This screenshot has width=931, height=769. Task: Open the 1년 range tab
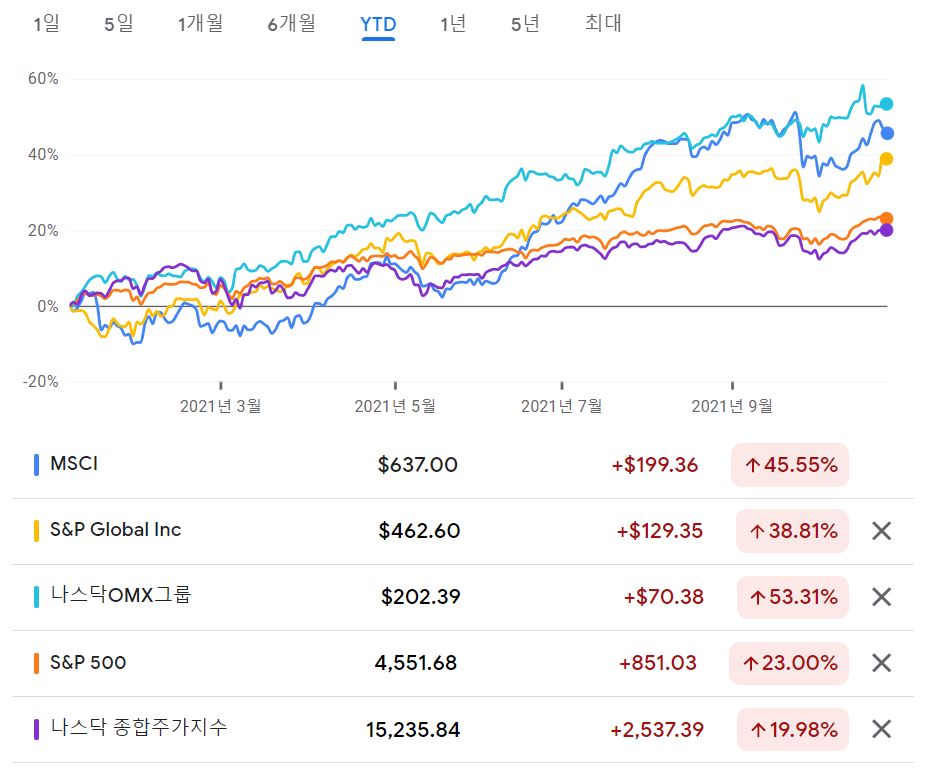pyautogui.click(x=453, y=24)
